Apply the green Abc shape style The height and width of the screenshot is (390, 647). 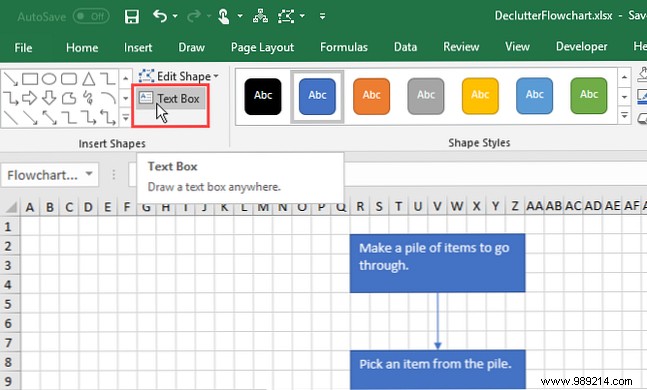pos(589,96)
